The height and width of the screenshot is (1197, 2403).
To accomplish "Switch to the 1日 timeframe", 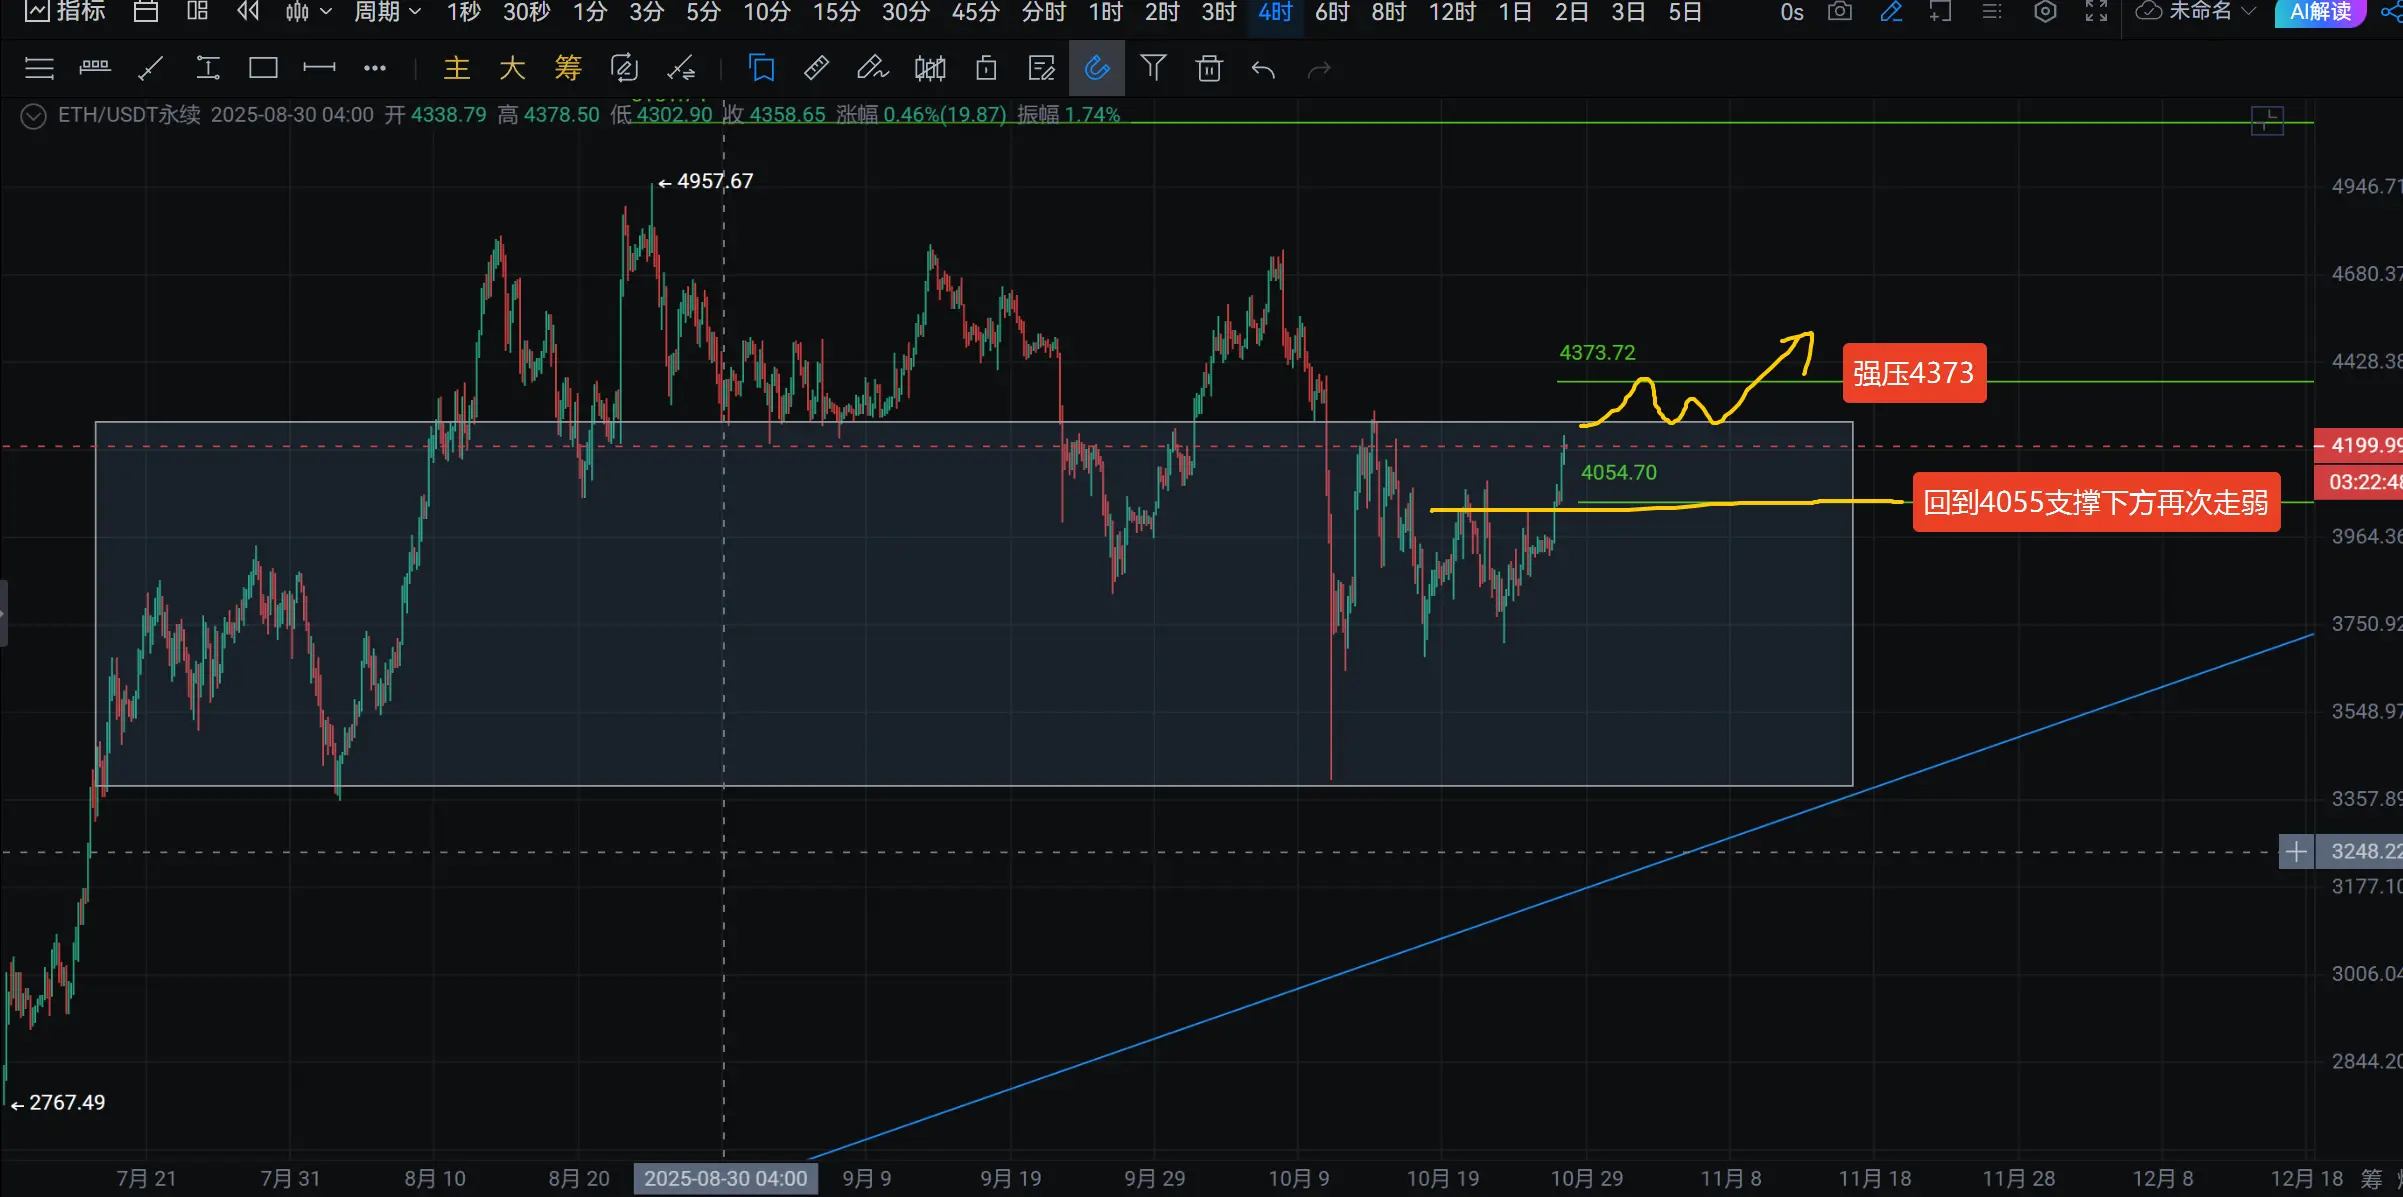I will (1514, 12).
